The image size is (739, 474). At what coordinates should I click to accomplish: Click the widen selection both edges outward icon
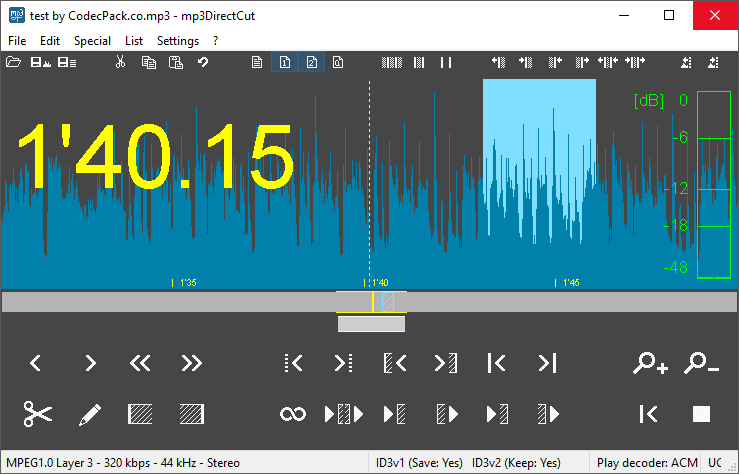pos(608,62)
